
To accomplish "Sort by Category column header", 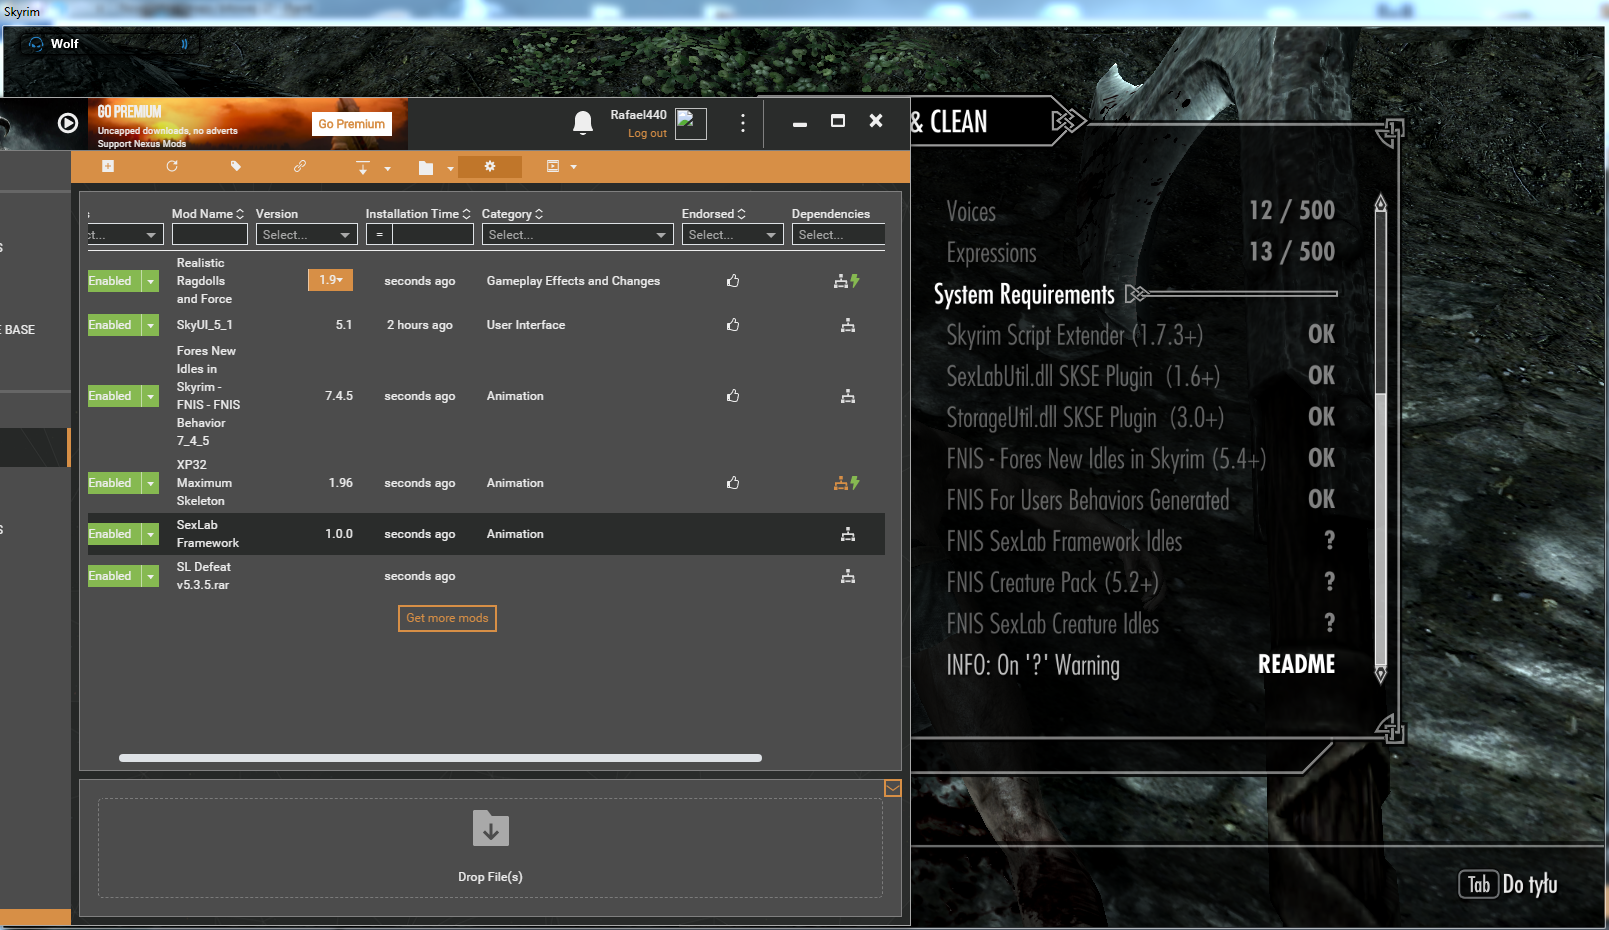I will (x=512, y=214).
